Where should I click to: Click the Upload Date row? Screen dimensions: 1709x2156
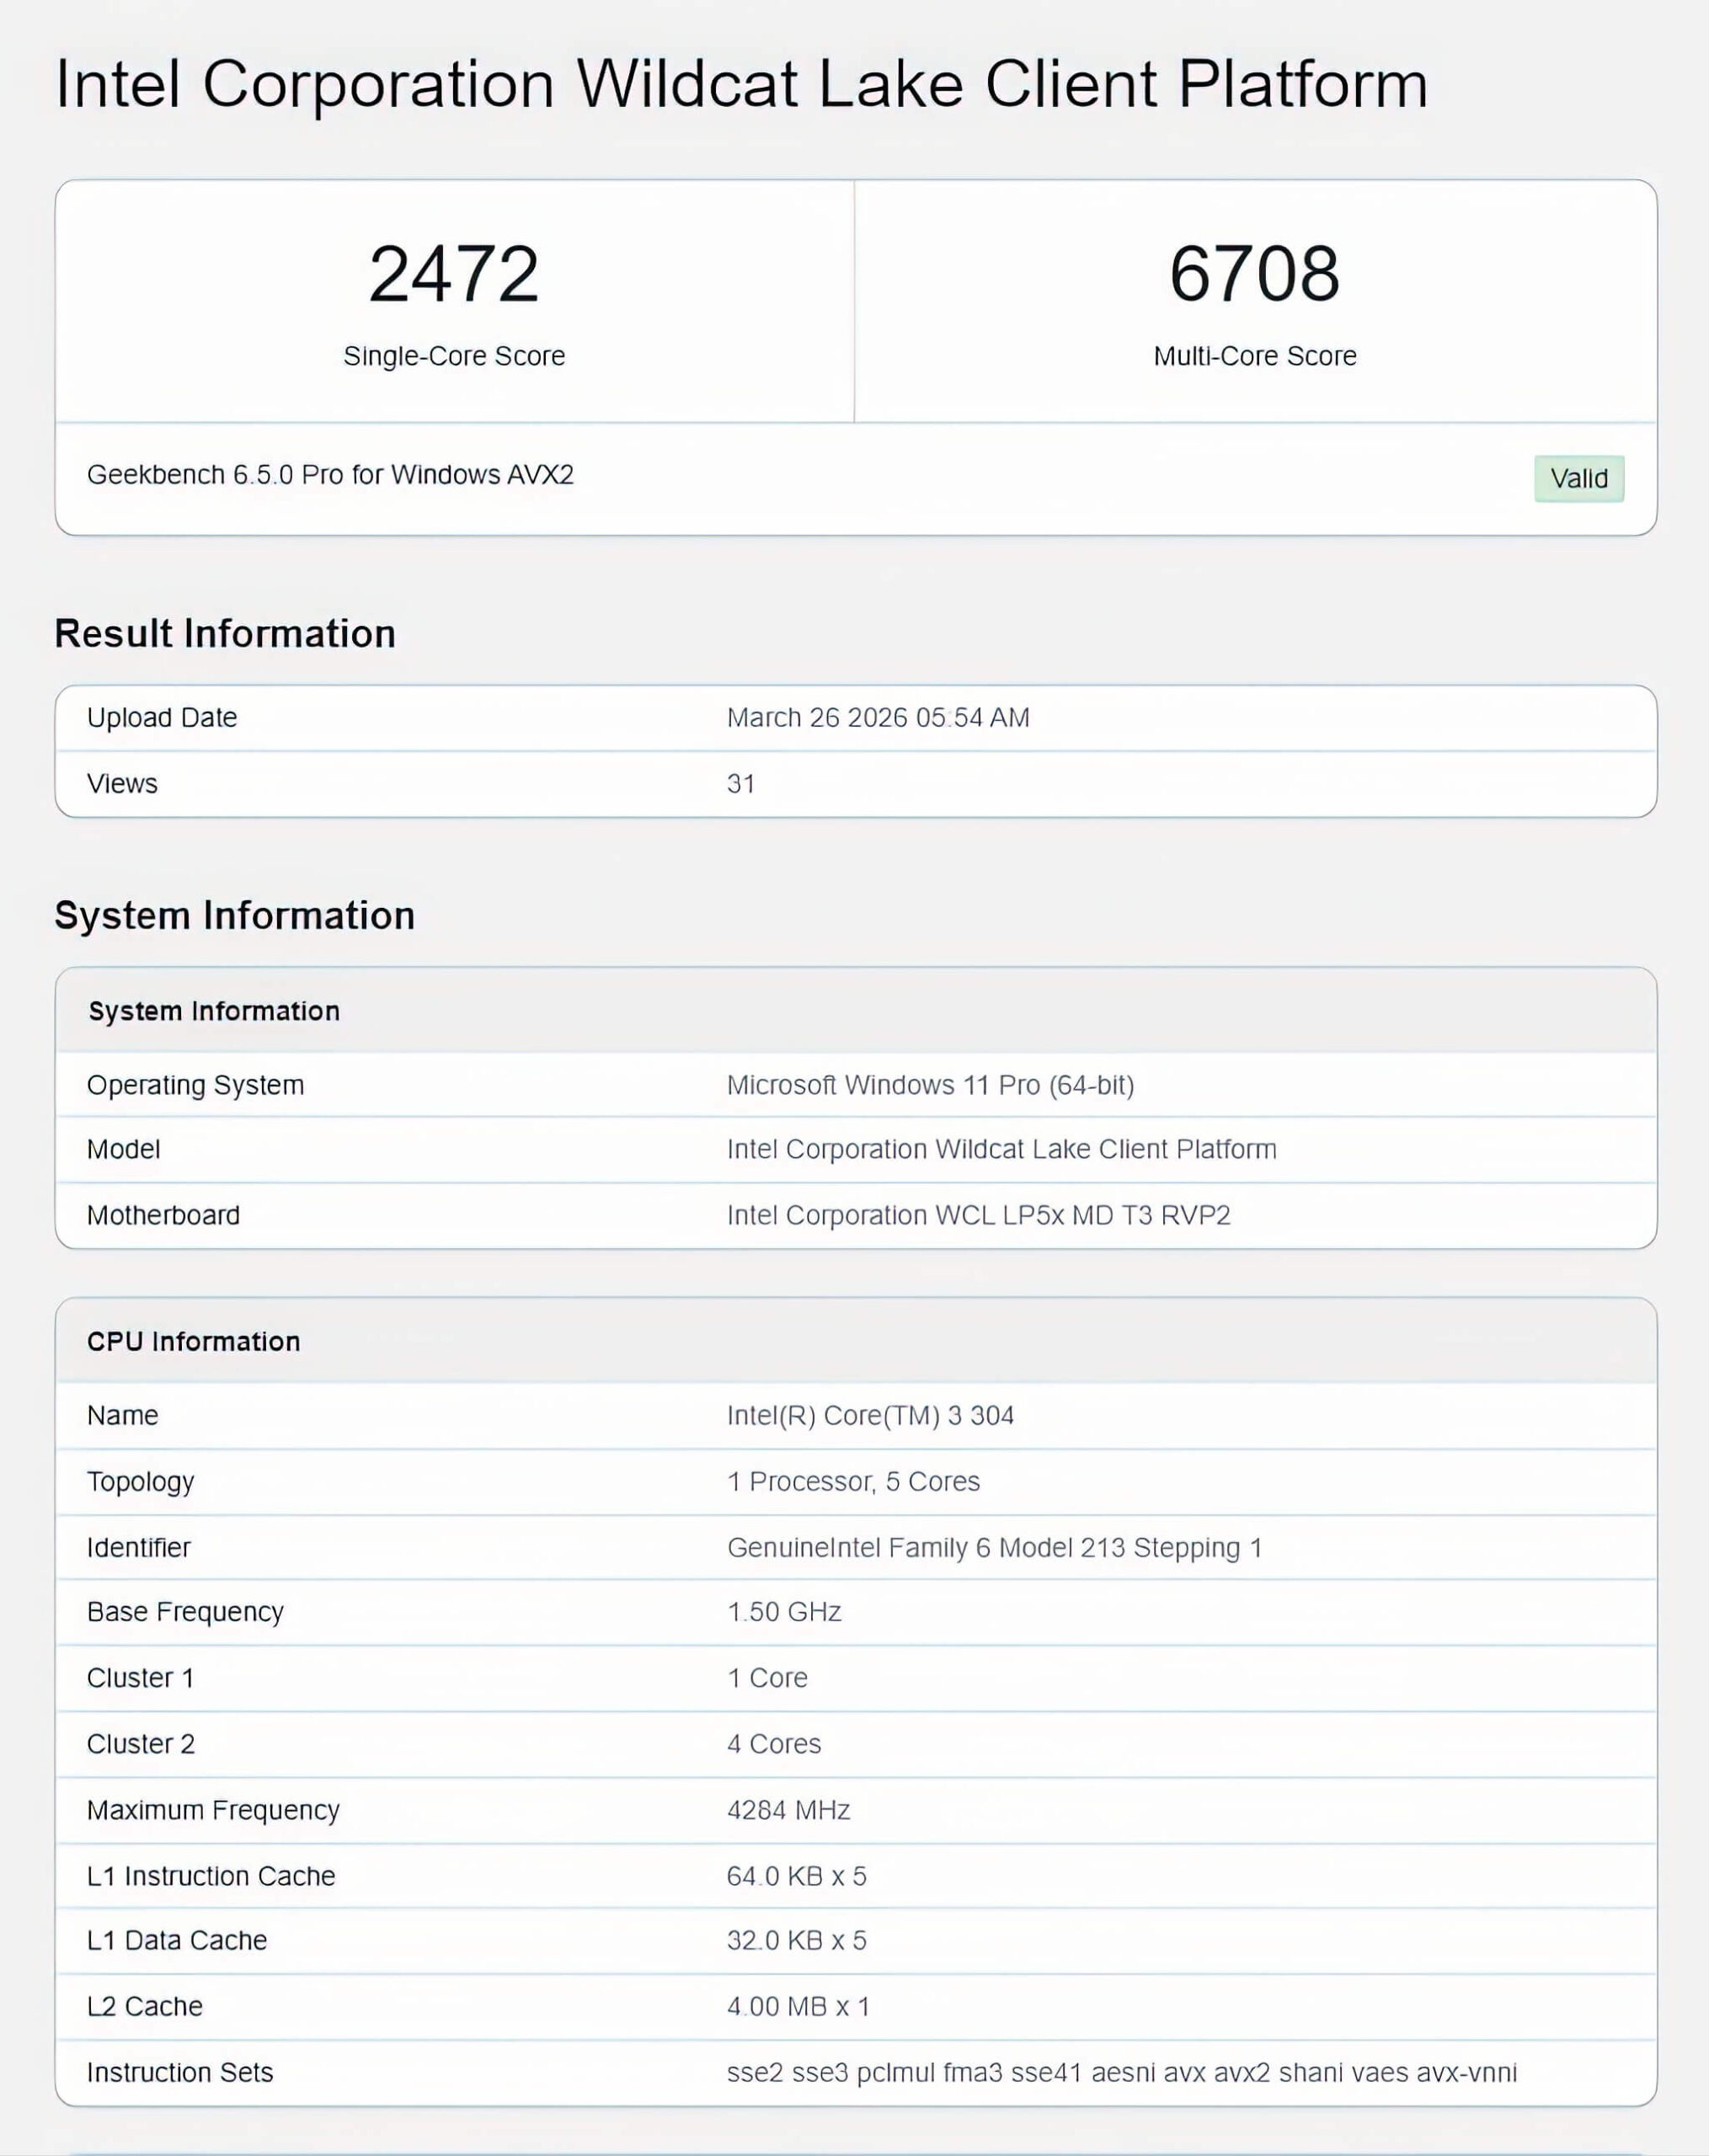pyautogui.click(x=162, y=717)
